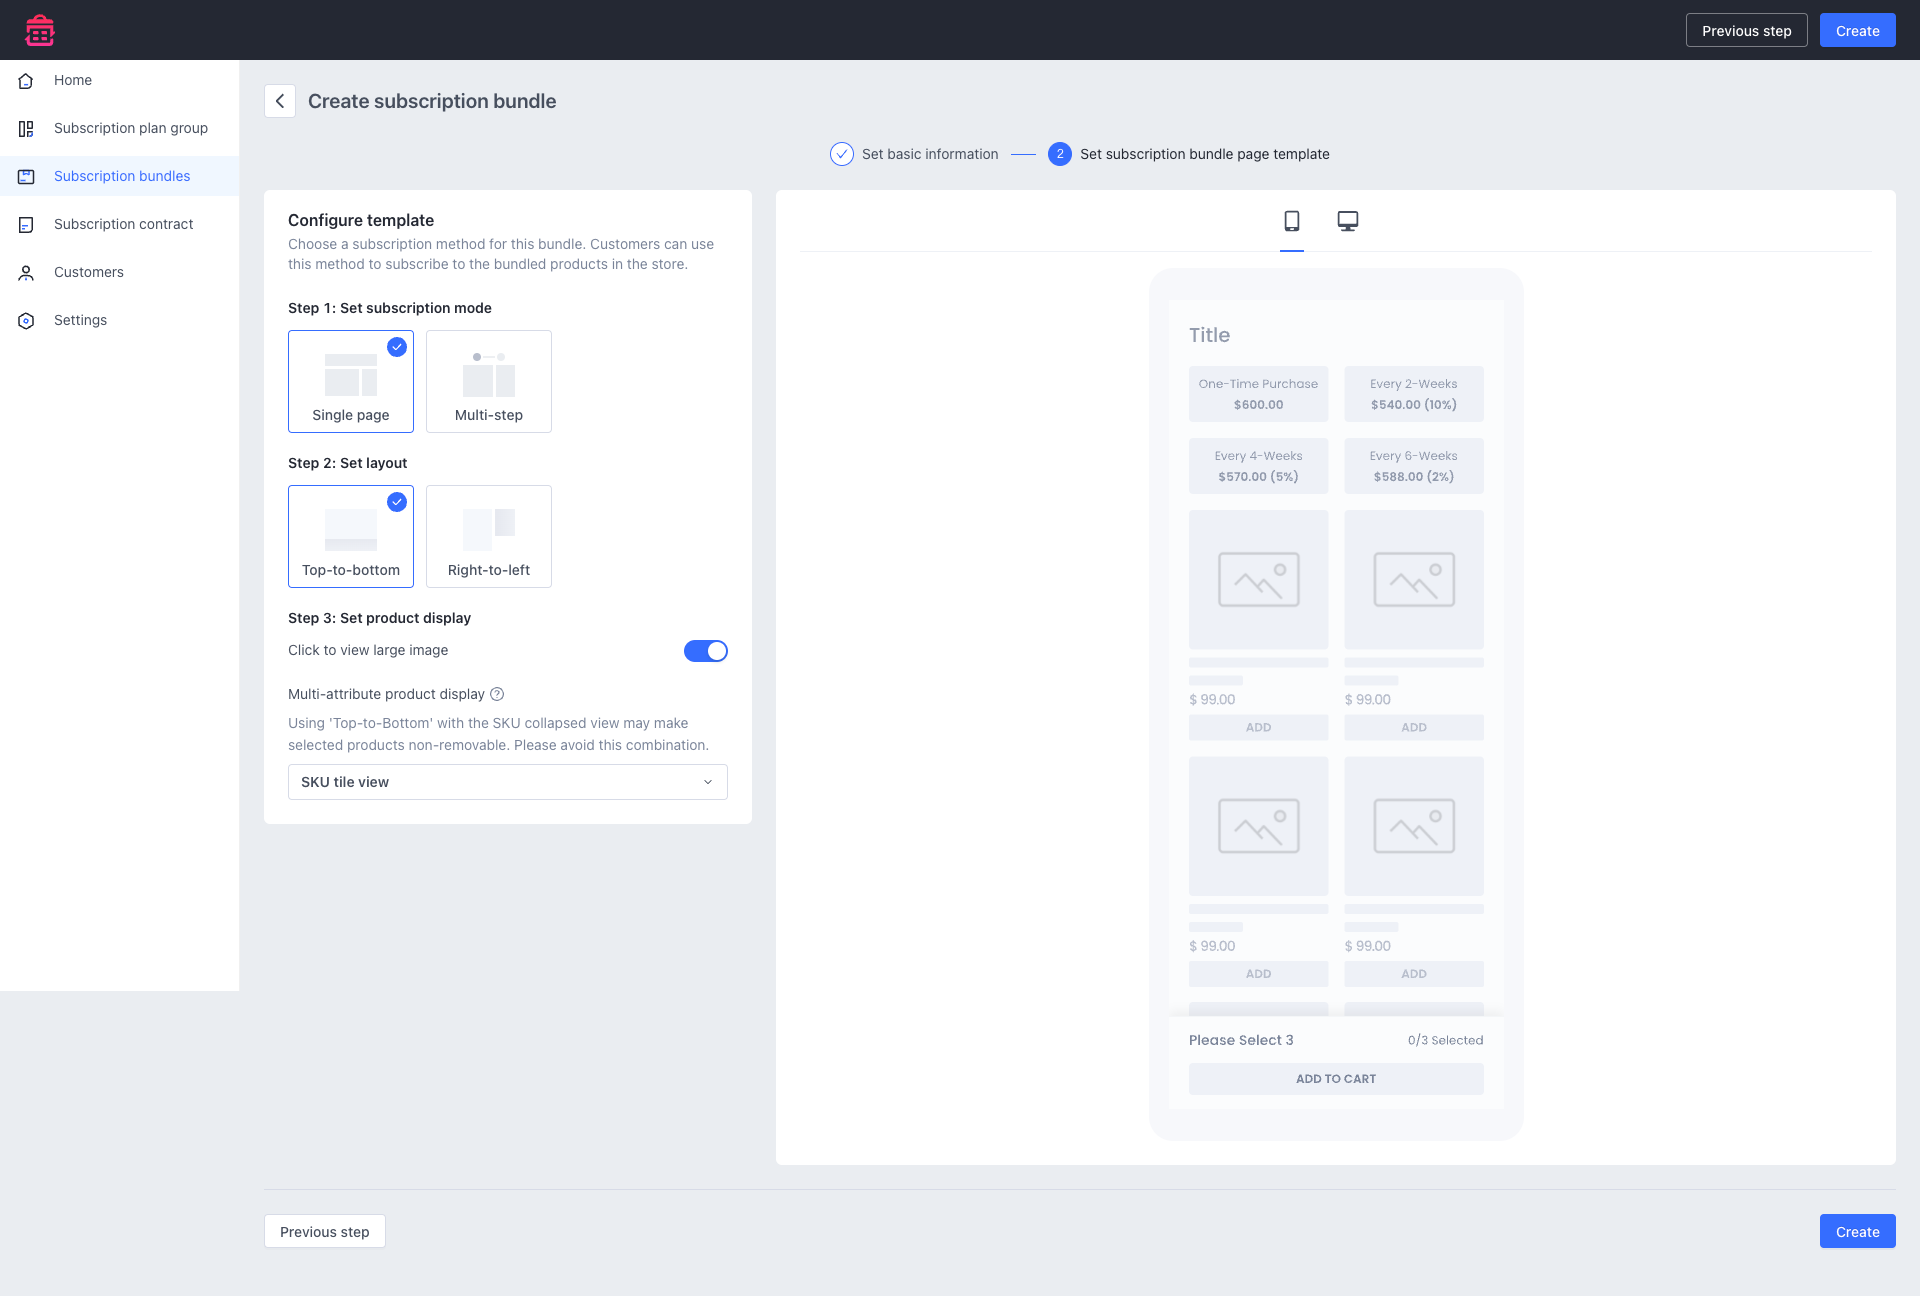Click the bottom Create button

pyautogui.click(x=1858, y=1232)
